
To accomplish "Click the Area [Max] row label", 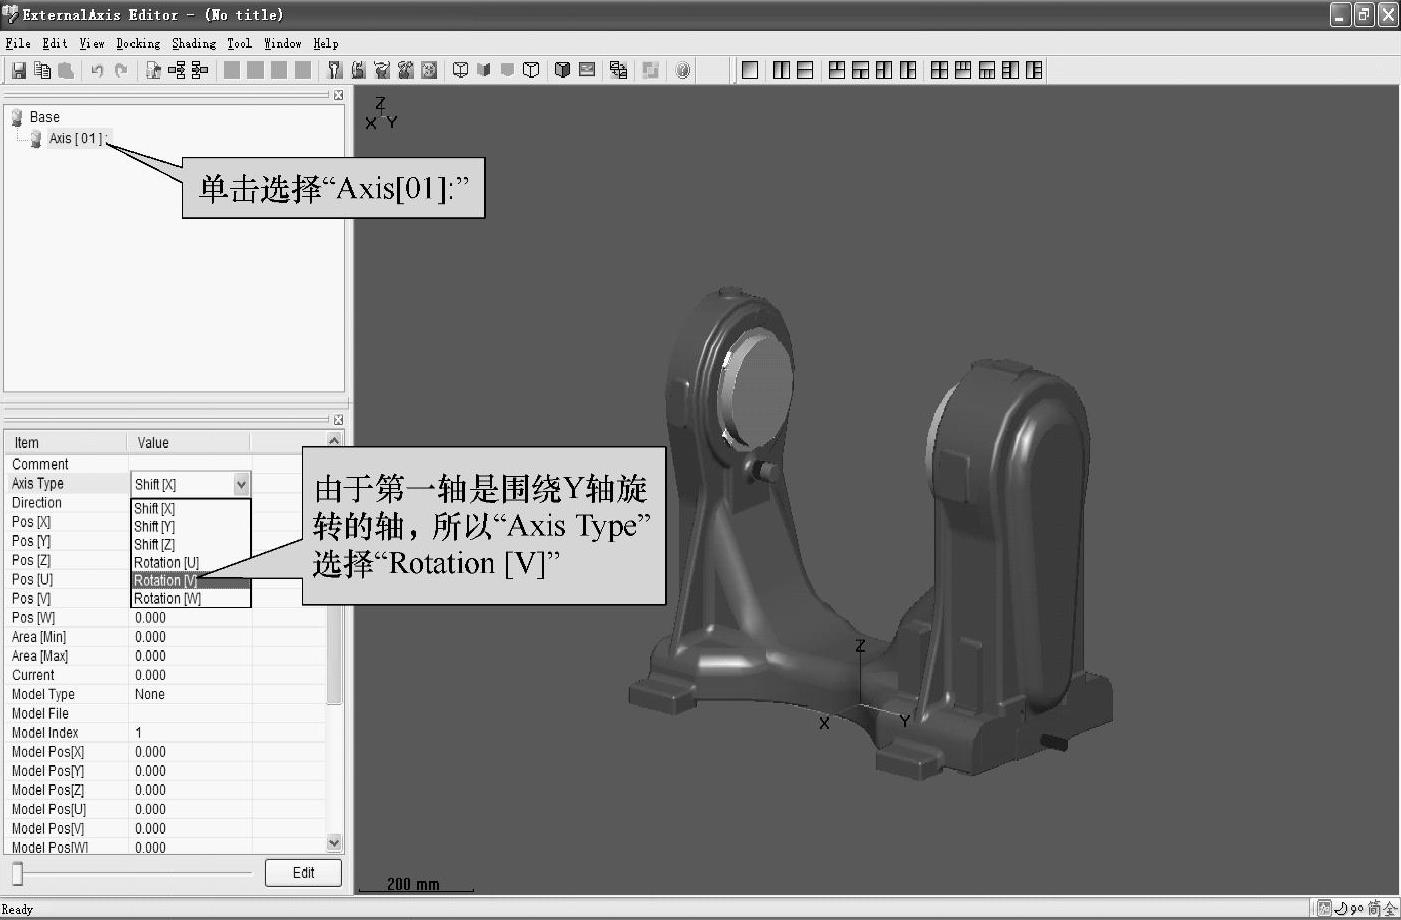I will click(40, 656).
